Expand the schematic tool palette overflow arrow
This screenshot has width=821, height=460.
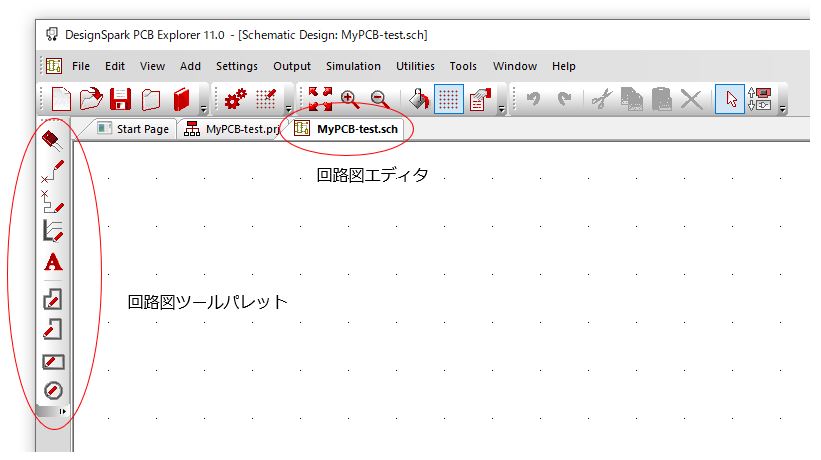pos(63,411)
